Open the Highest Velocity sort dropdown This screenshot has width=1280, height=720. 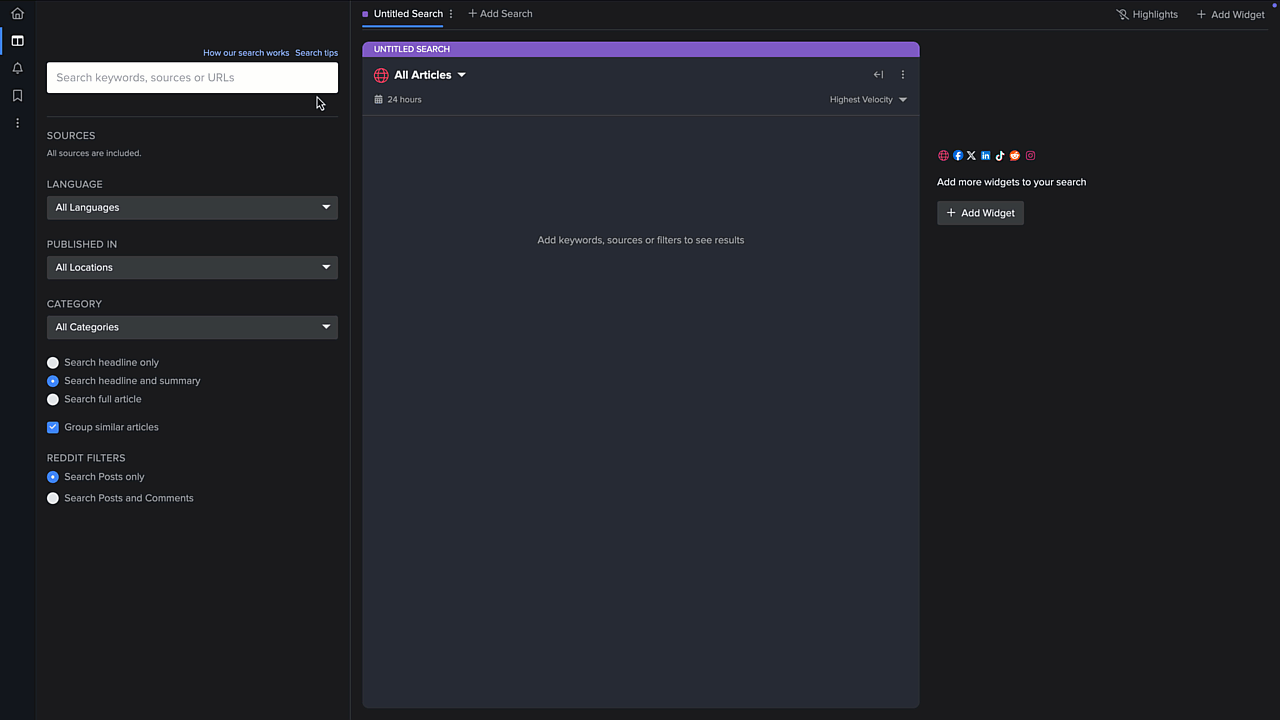tap(866, 99)
